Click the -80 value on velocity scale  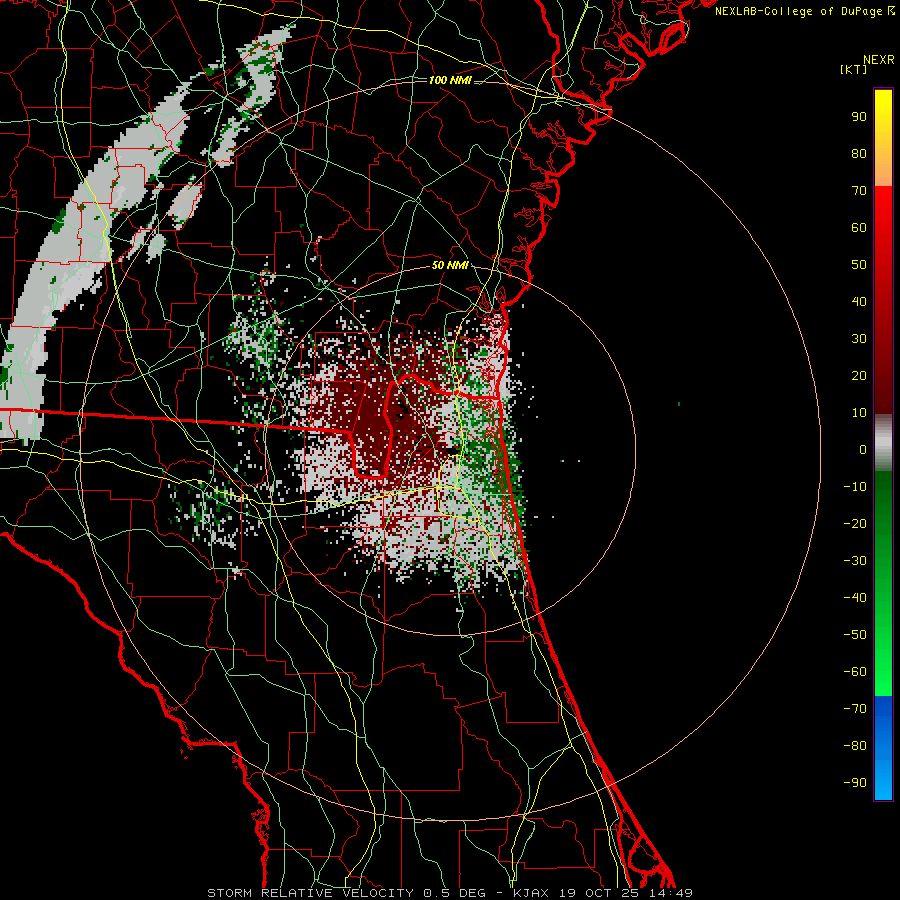click(855, 746)
